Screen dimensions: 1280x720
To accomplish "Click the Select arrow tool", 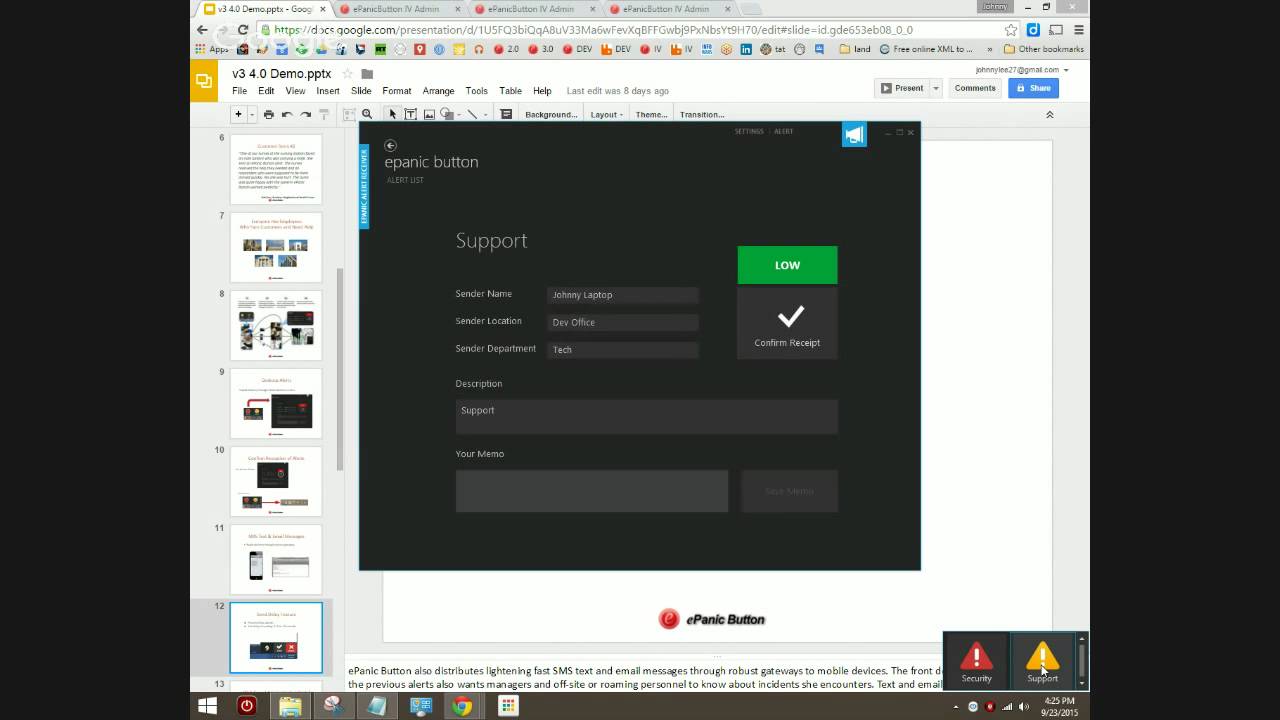I will click(x=393, y=114).
